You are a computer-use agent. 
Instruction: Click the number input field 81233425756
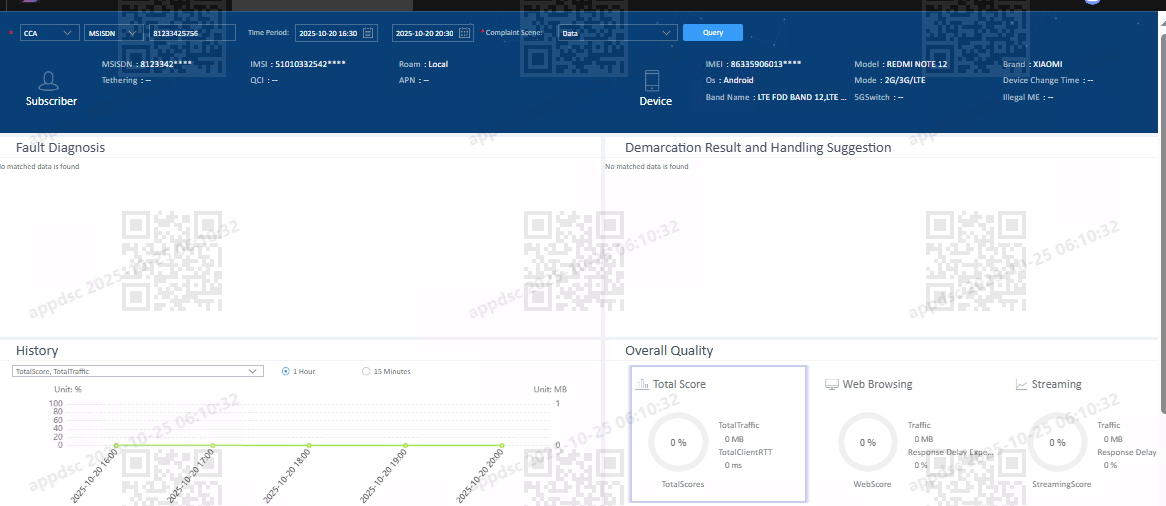[x=193, y=33]
